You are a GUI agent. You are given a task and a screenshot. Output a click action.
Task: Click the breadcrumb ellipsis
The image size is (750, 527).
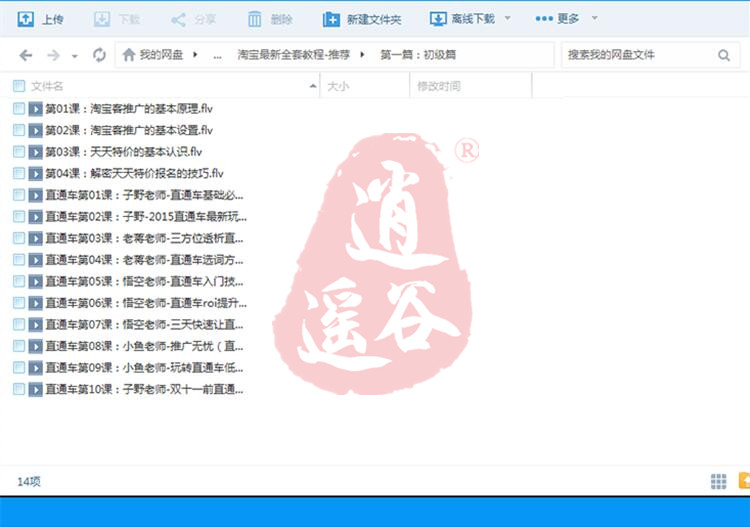[x=217, y=56]
